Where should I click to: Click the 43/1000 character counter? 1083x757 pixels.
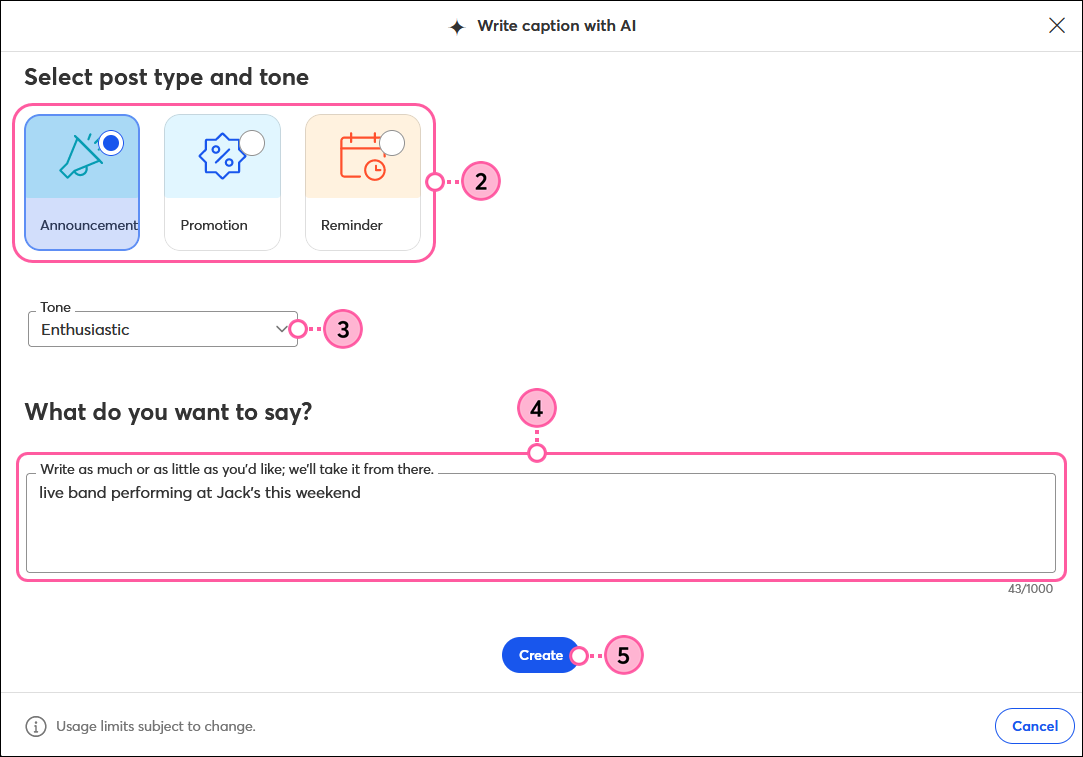click(x=1031, y=588)
